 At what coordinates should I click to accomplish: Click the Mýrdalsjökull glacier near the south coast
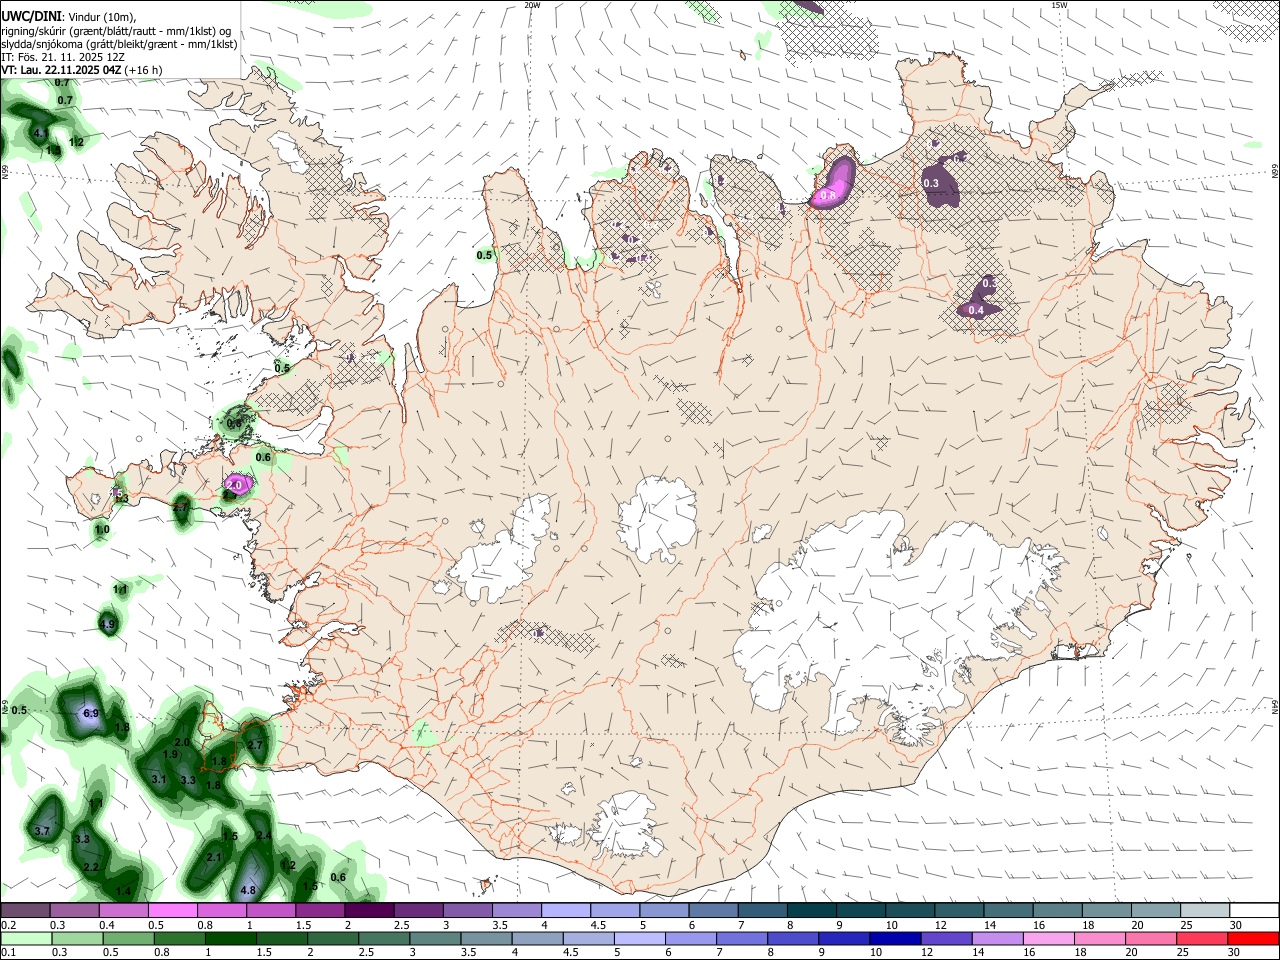pyautogui.click(x=625, y=825)
